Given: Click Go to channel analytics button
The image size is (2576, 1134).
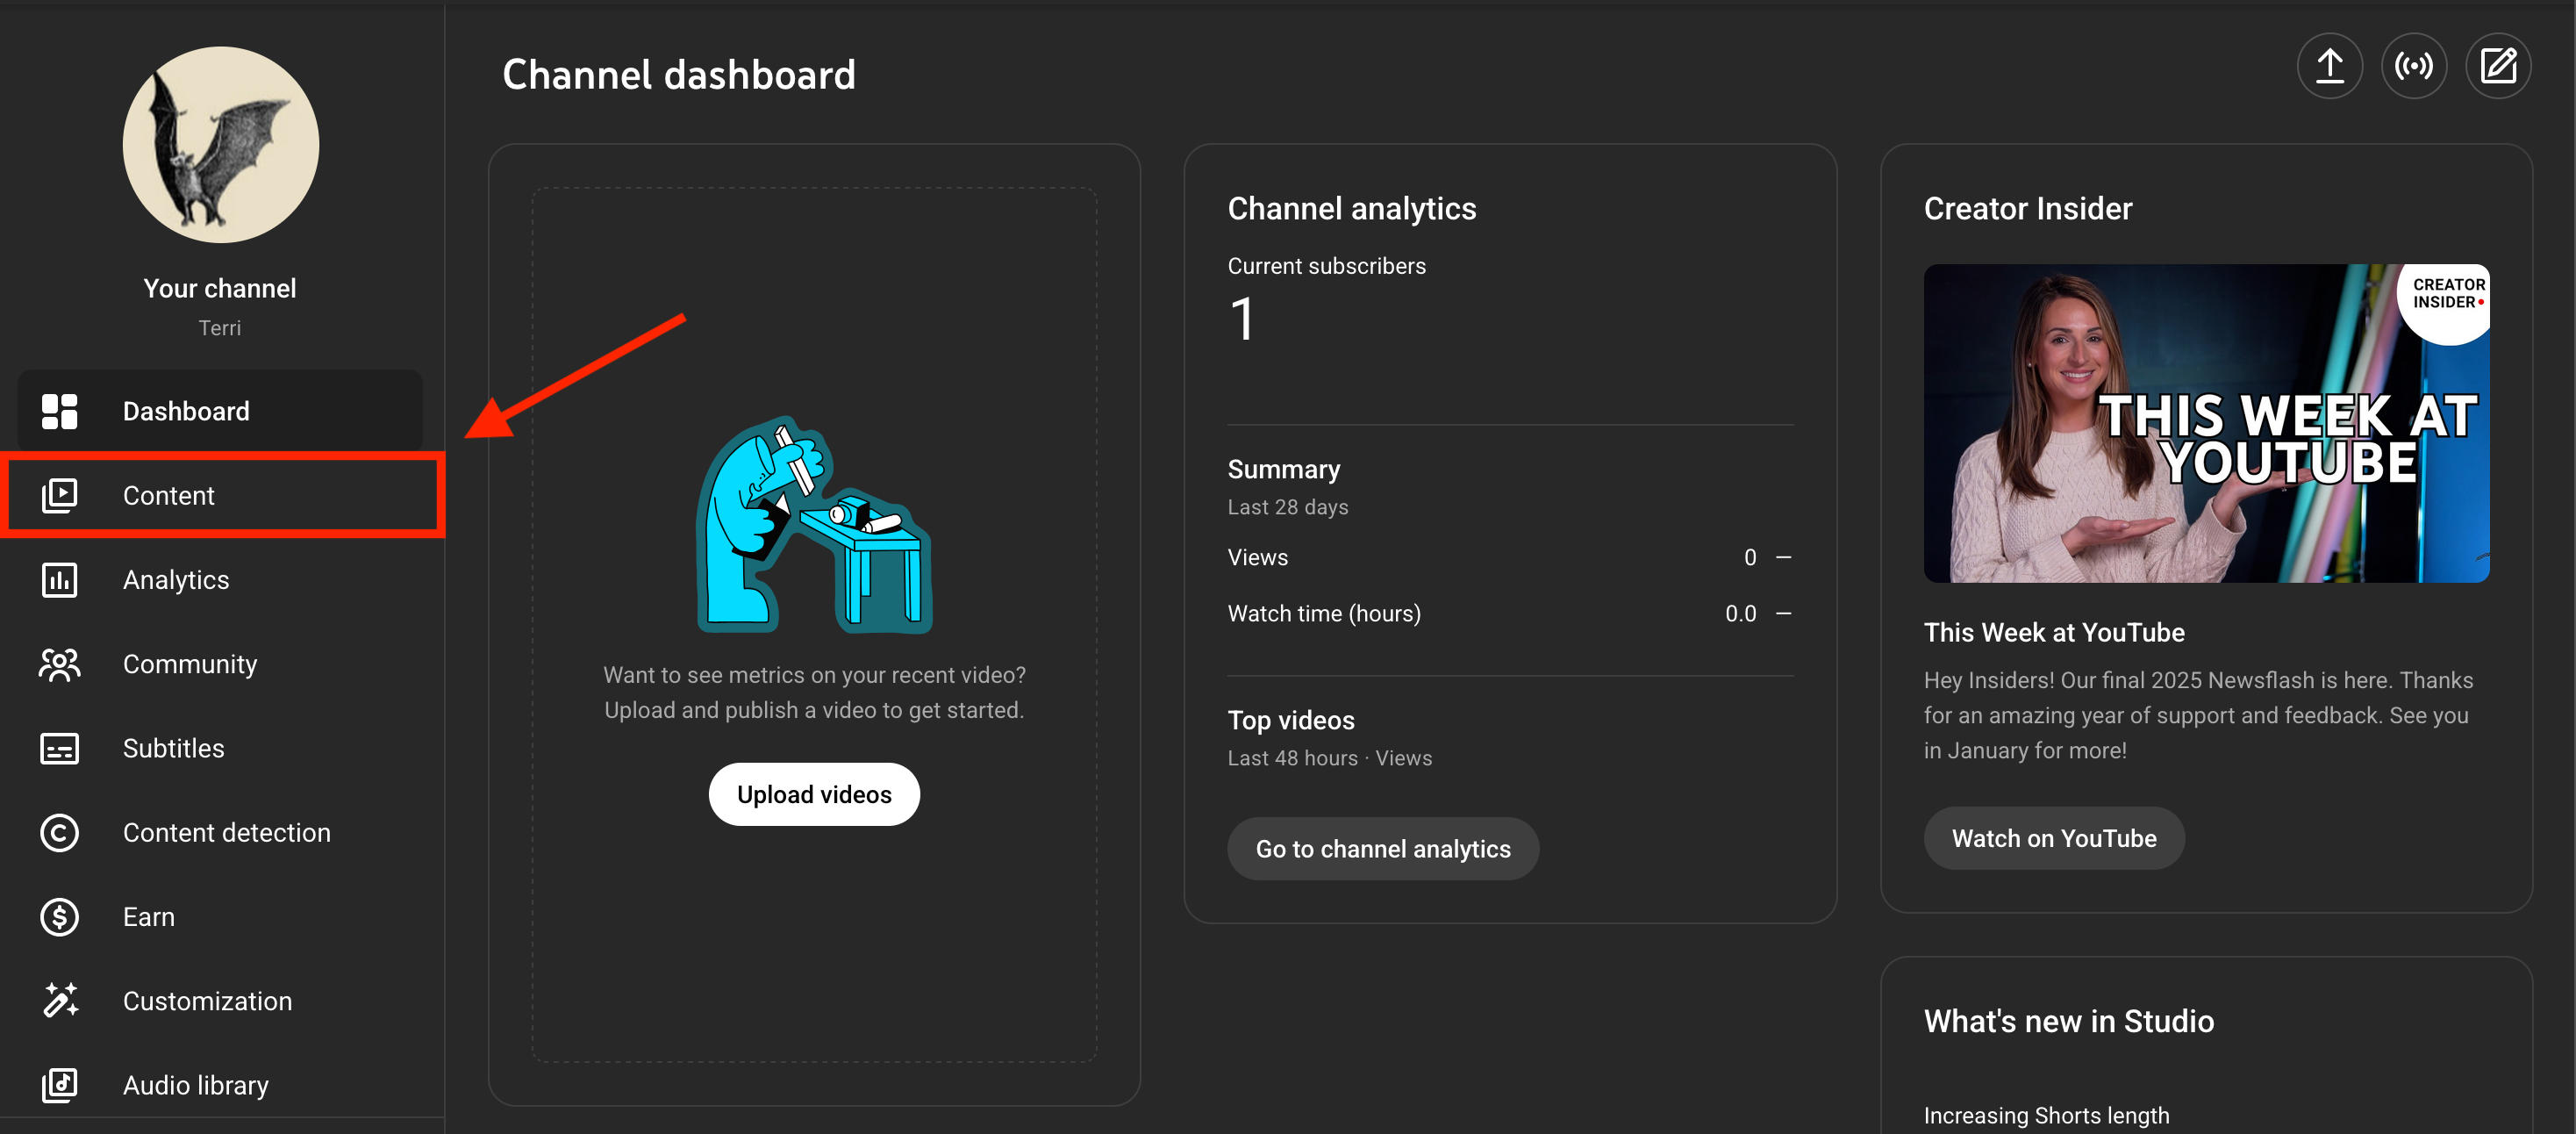Looking at the screenshot, I should pyautogui.click(x=1382, y=849).
